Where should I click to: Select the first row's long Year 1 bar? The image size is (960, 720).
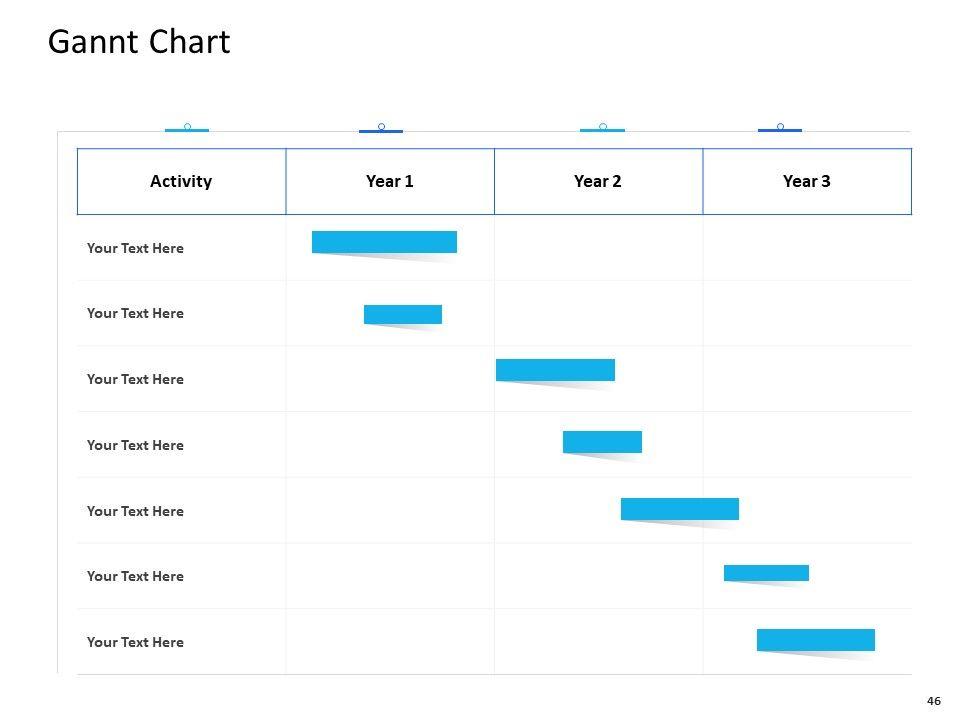384,242
